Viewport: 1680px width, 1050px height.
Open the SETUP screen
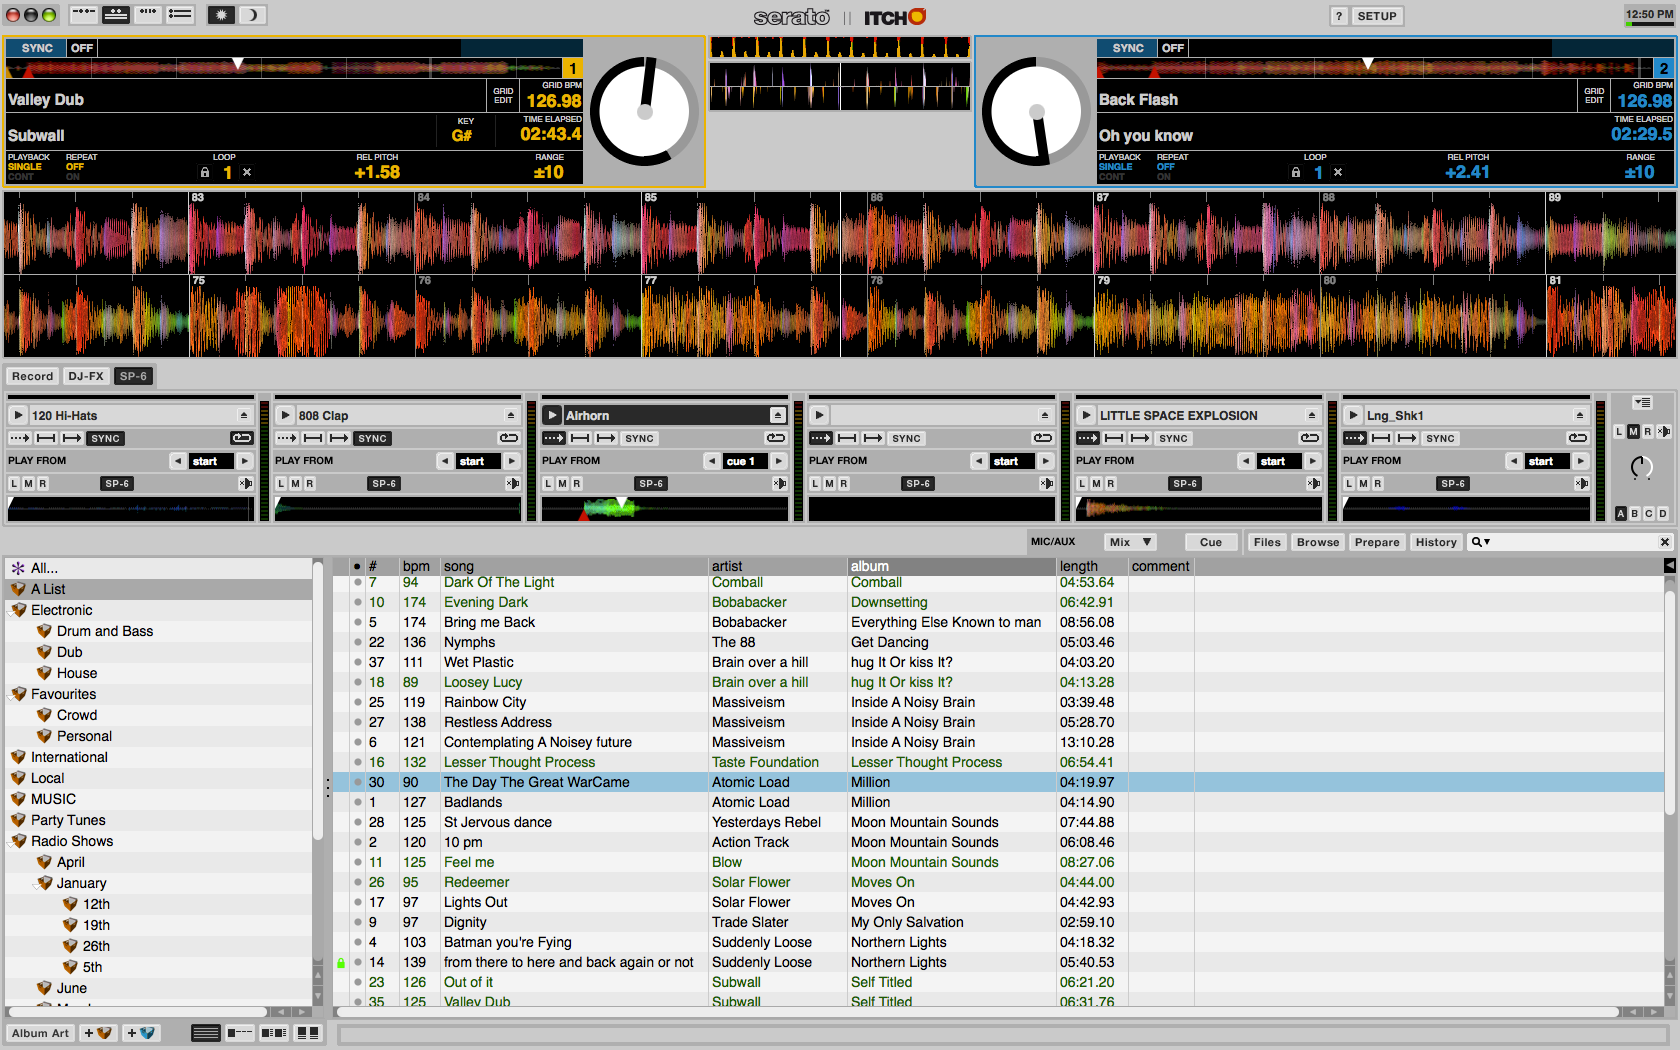pos(1377,16)
